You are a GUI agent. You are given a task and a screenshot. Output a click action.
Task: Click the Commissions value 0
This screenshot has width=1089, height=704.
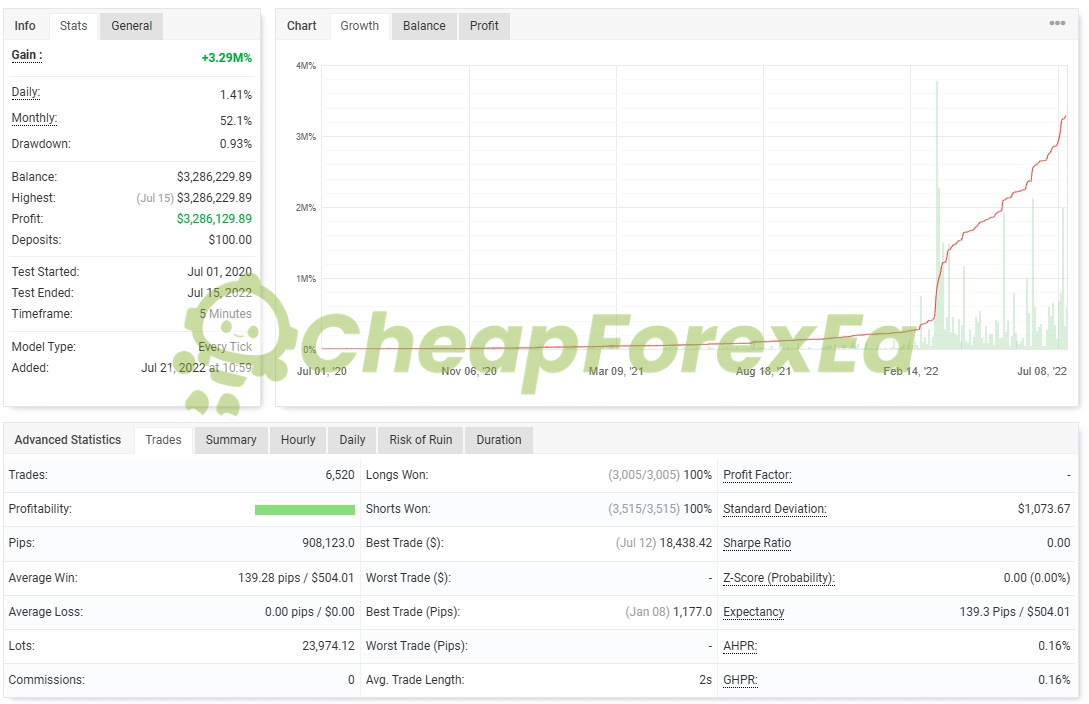click(351, 680)
